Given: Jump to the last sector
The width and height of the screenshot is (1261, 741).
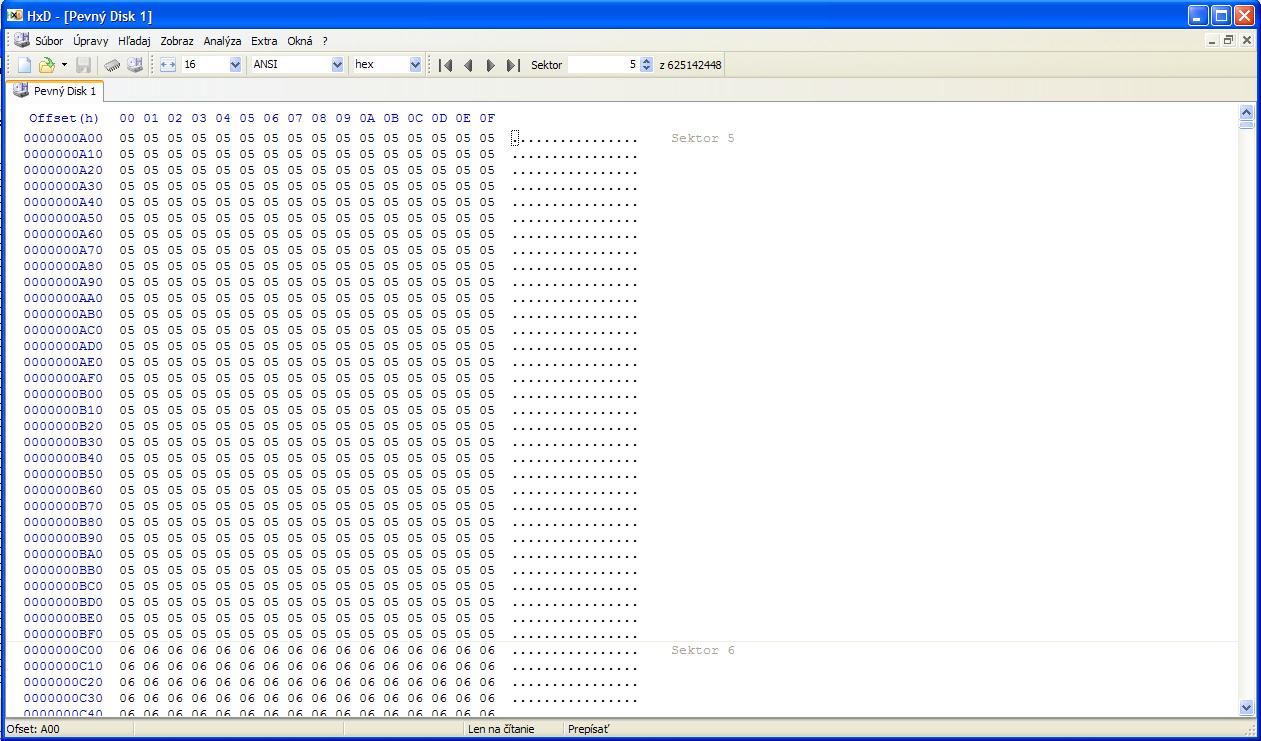Looking at the screenshot, I should tap(513, 65).
